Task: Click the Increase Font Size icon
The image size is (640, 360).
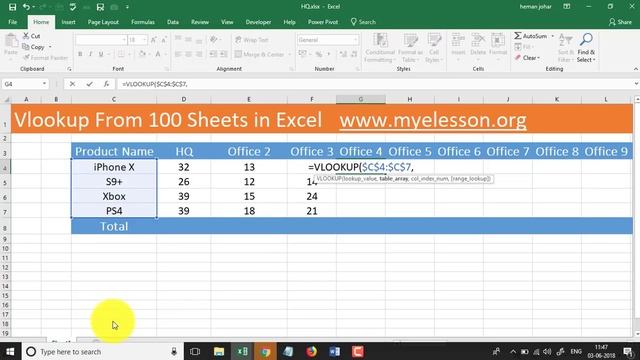Action: tap(153, 40)
